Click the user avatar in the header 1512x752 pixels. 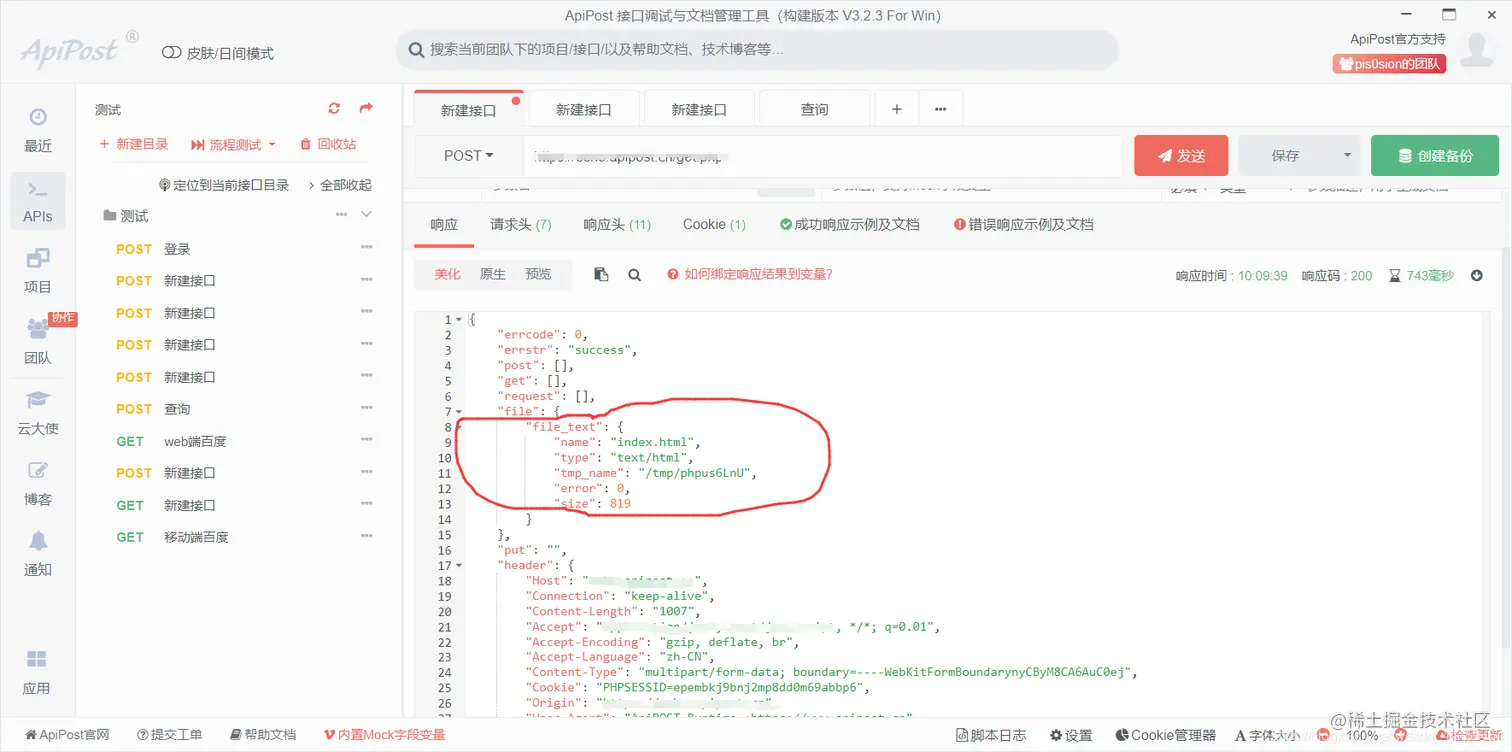[x=1477, y=51]
